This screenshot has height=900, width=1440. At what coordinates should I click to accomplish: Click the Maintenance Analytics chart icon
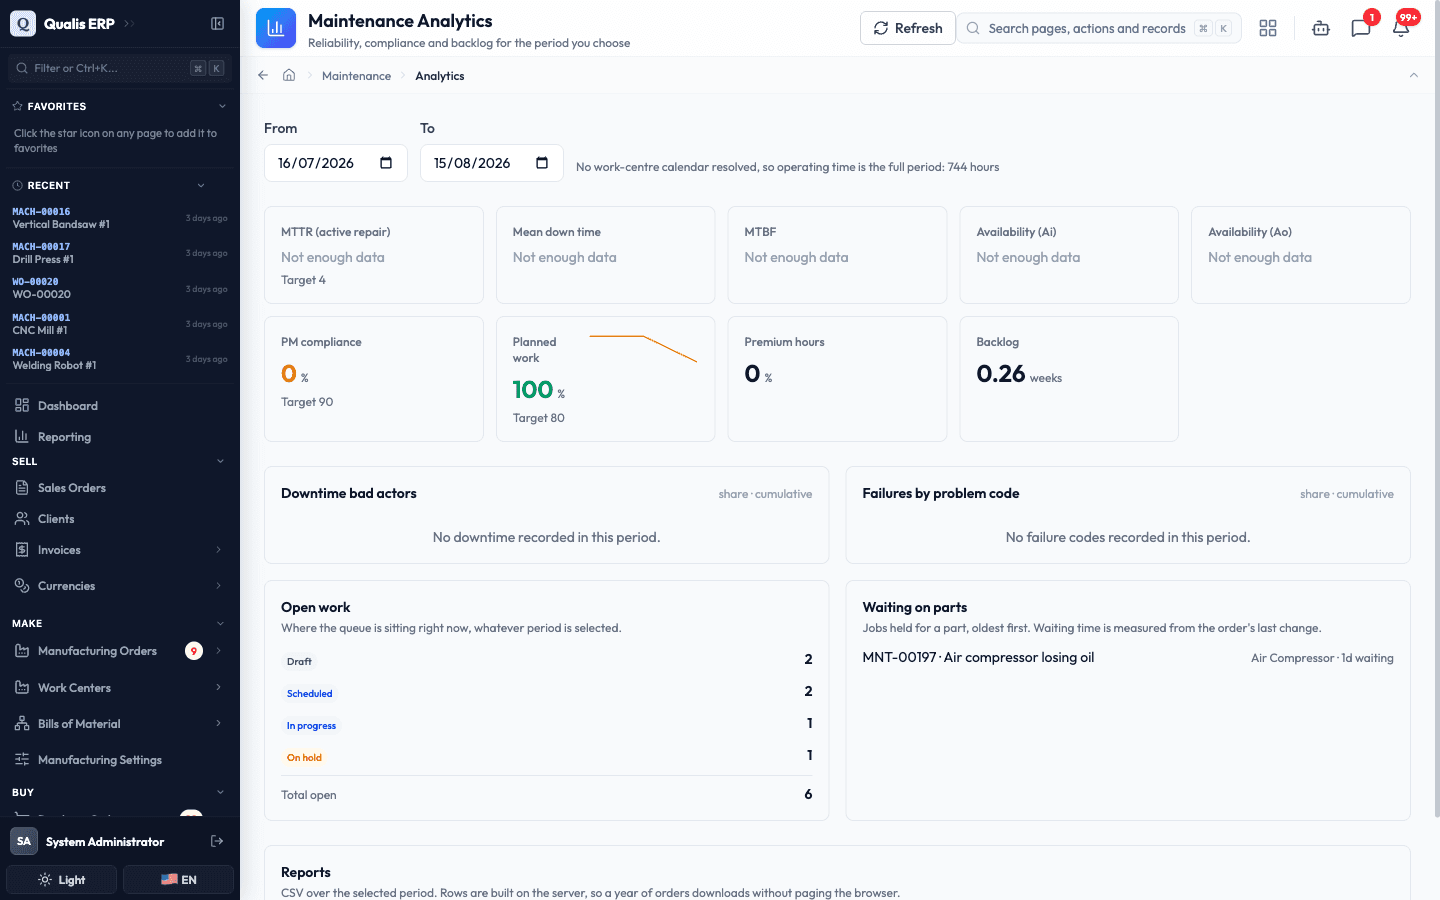(276, 28)
